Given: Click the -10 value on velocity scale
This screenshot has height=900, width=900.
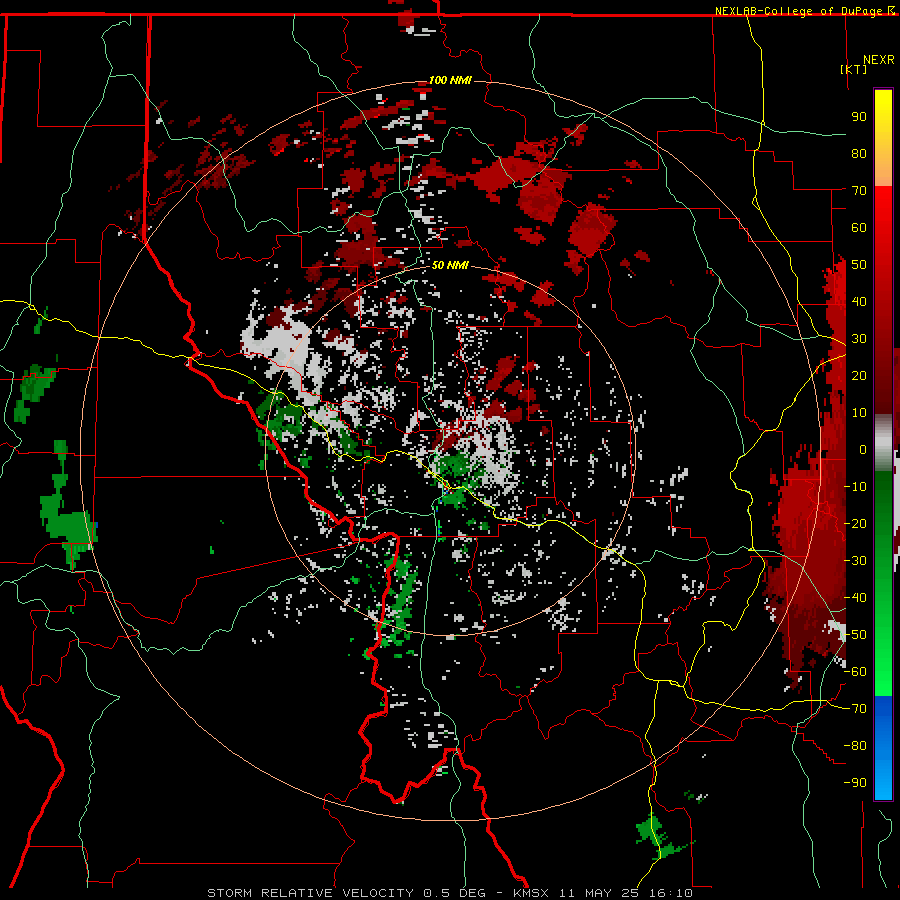Looking at the screenshot, I should click(x=855, y=487).
